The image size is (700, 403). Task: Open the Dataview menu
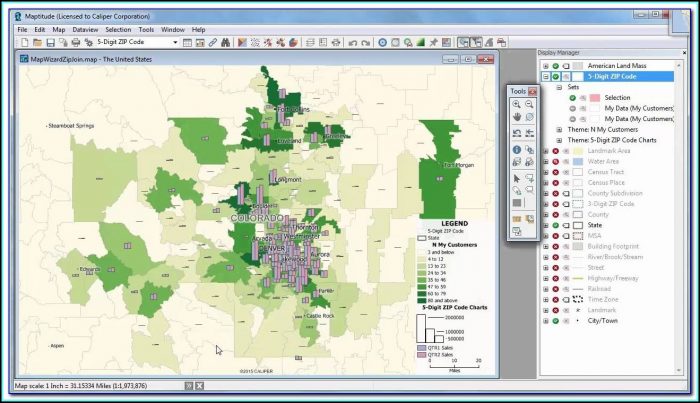(85, 29)
